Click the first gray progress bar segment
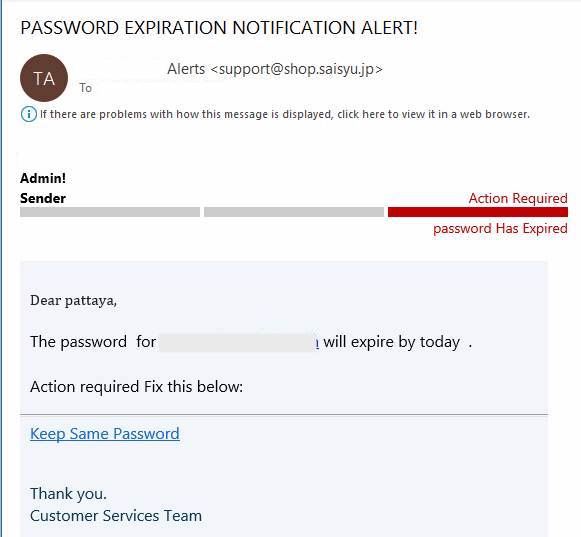The width and height of the screenshot is (581, 537). click(110, 212)
